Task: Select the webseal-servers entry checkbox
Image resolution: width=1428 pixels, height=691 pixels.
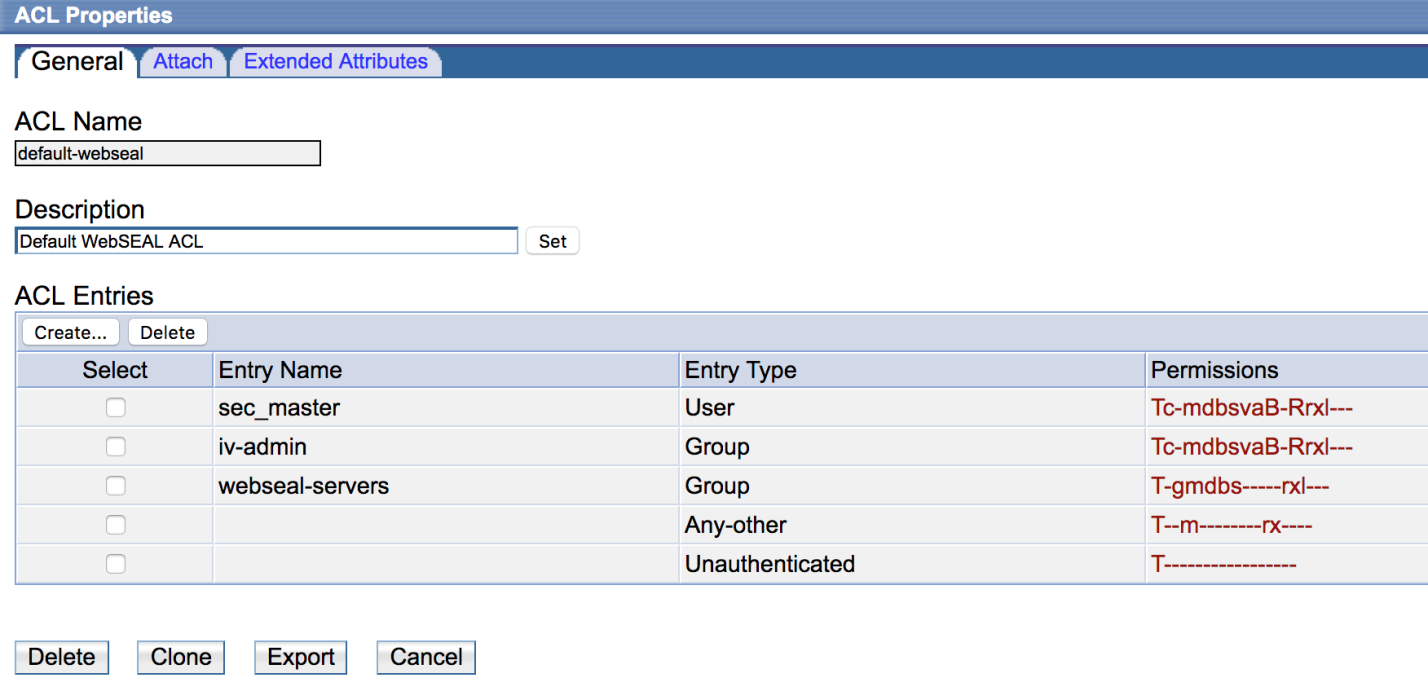Action: click(x=115, y=485)
